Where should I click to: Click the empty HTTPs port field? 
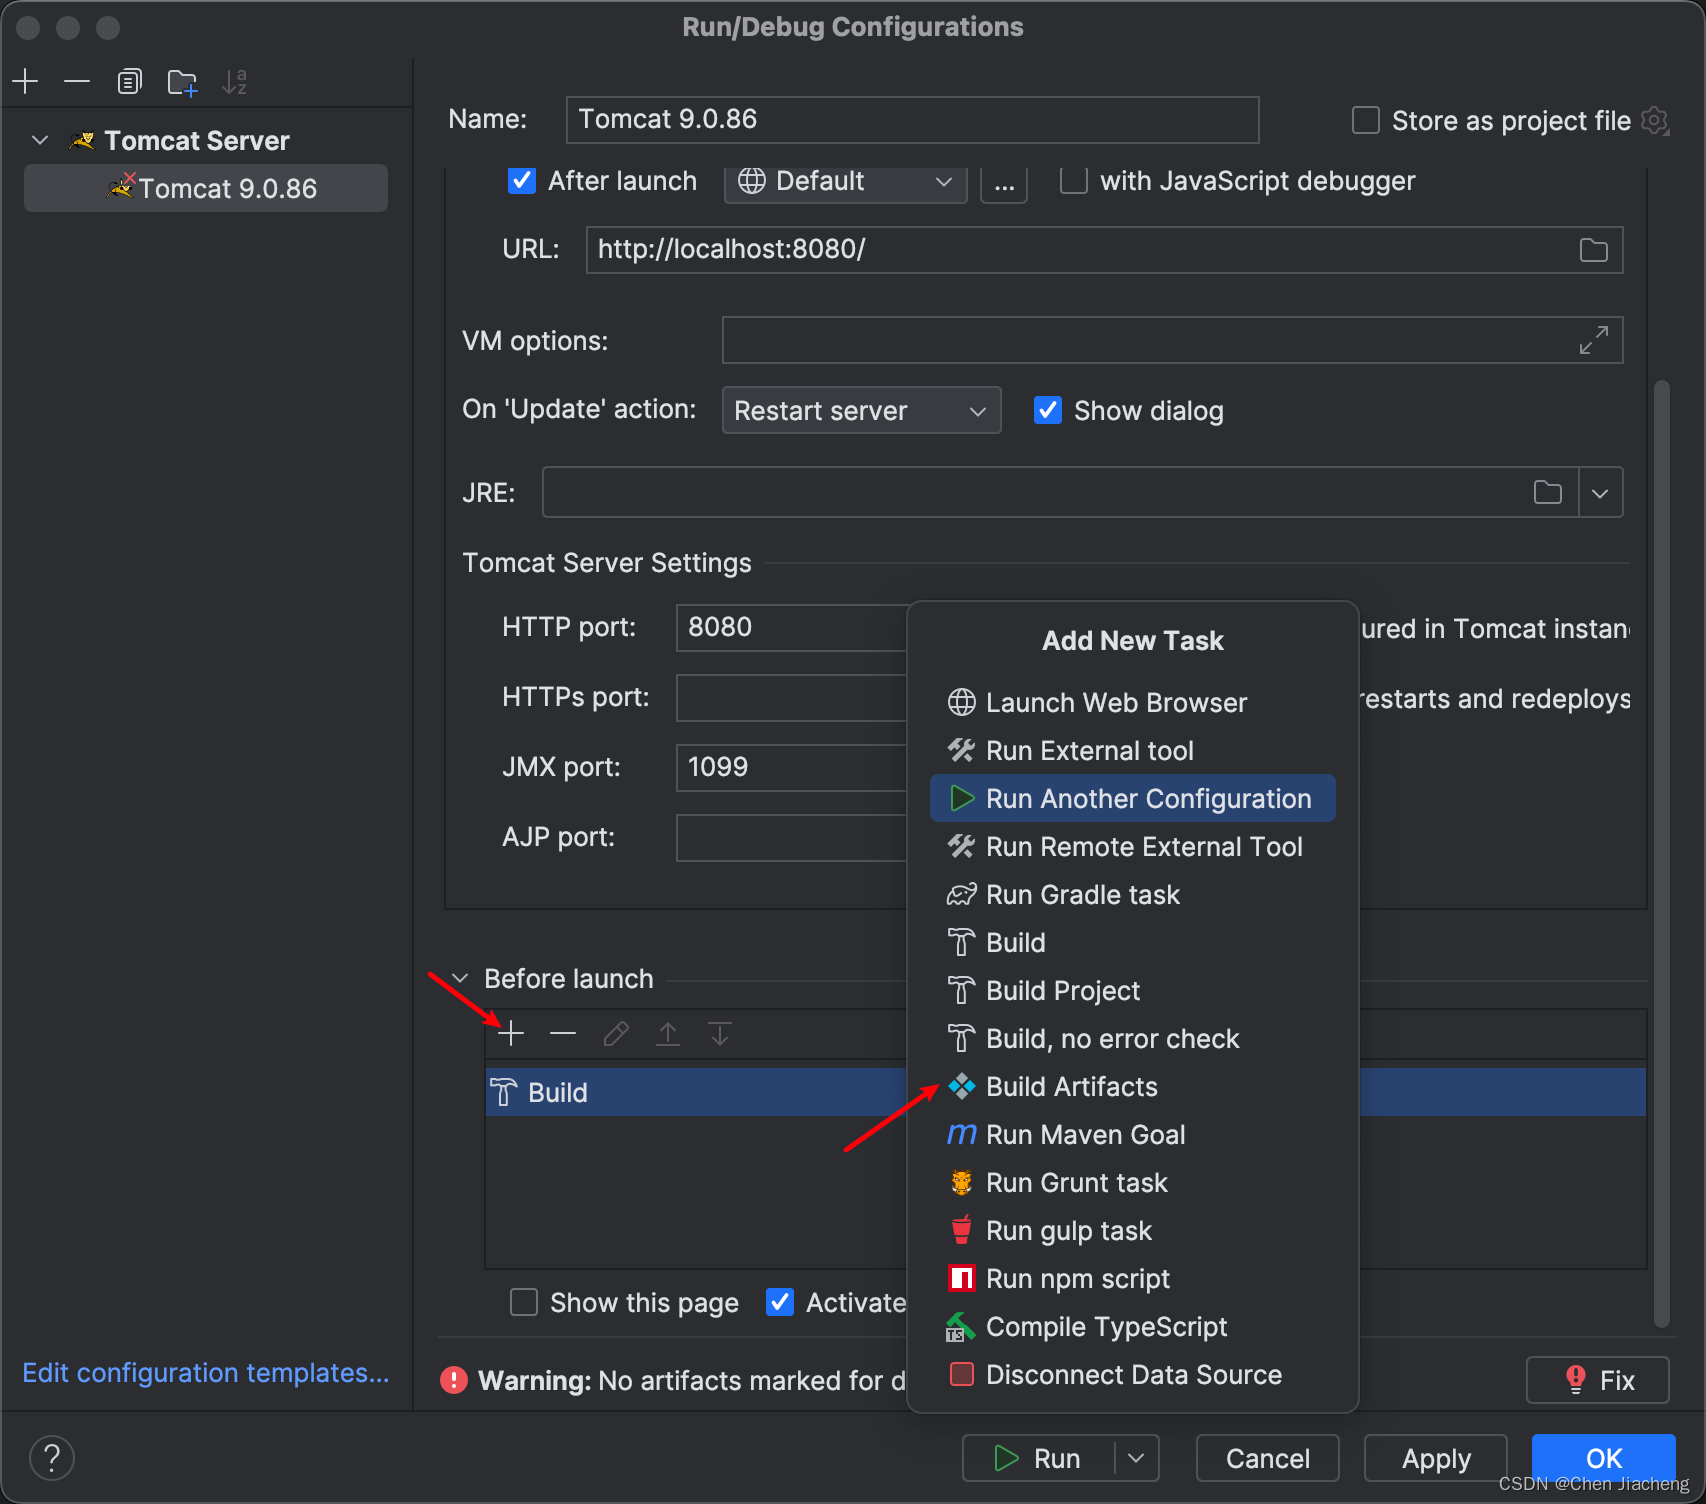pyautogui.click(x=792, y=697)
